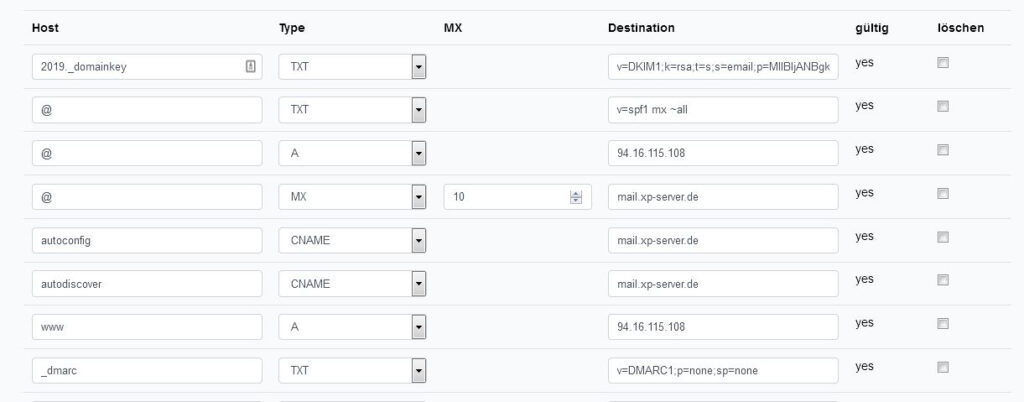Screen dimensions: 1024x402
Task: Open Type dropdown of the MX record
Action: coord(353,196)
